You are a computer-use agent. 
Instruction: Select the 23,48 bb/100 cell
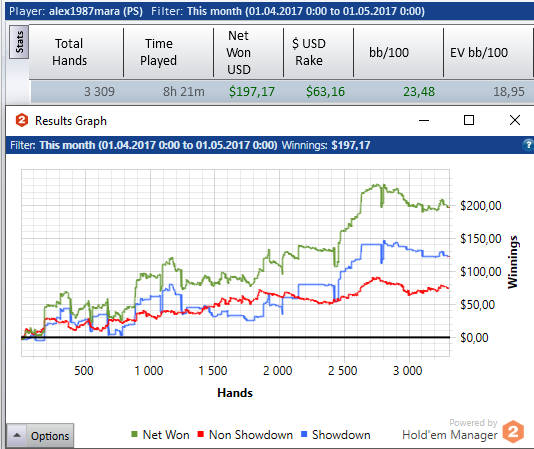pos(419,92)
